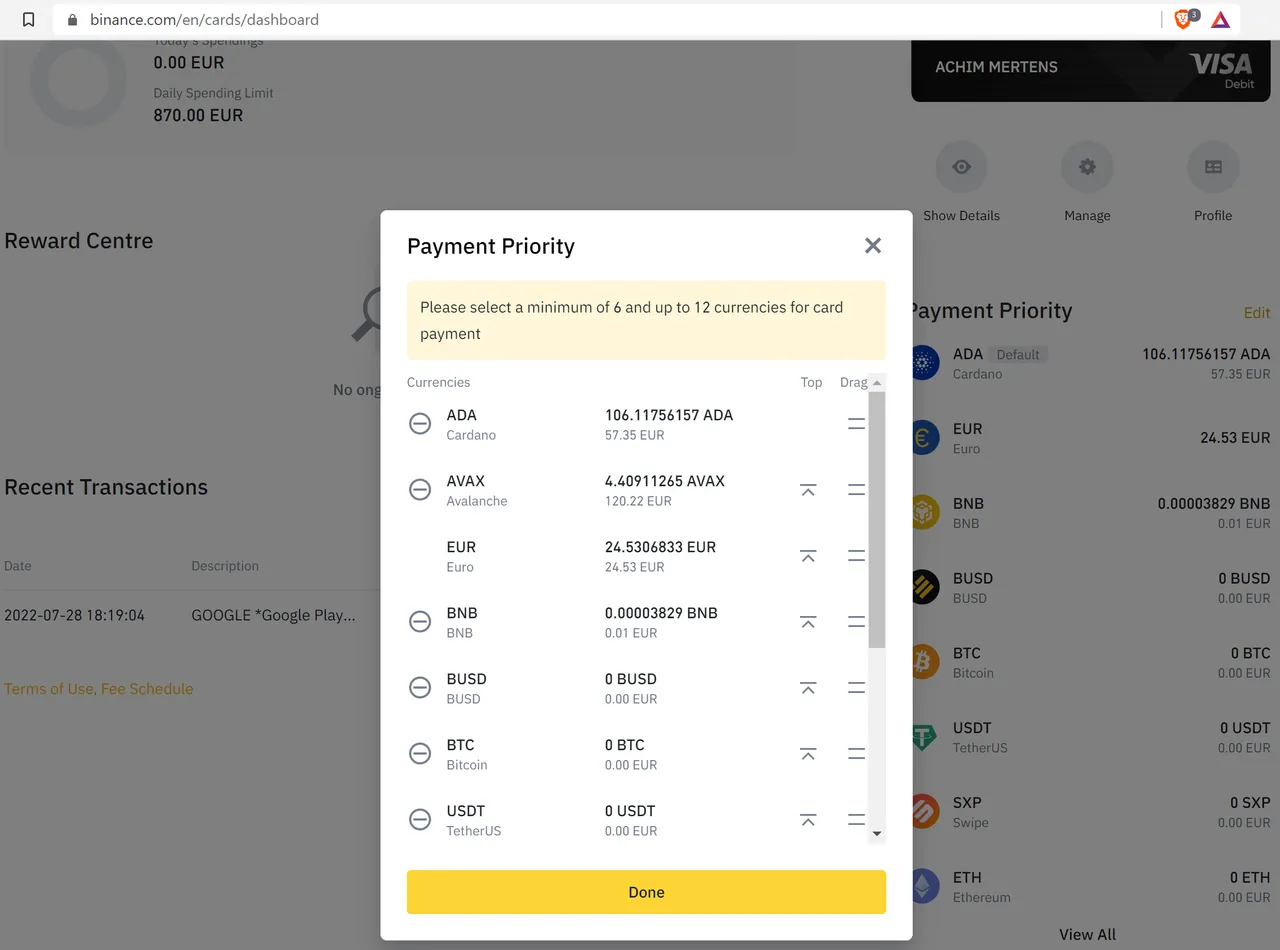Click the currency list scroll-down arrow
Screen dimensions: 1280x950
click(877, 833)
